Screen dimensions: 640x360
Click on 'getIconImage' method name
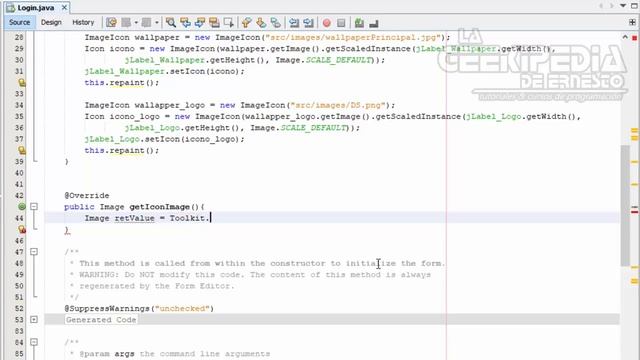pos(160,207)
